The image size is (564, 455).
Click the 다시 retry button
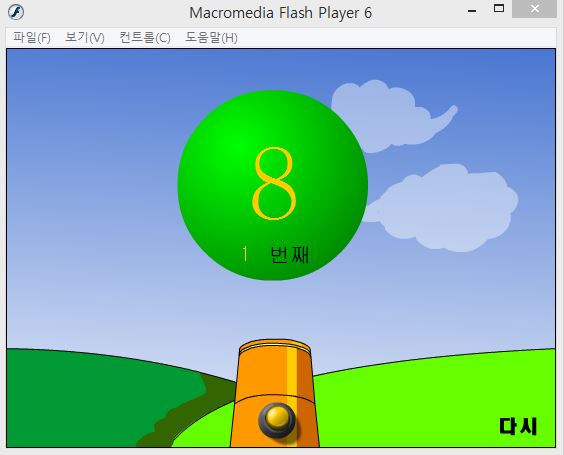click(518, 427)
